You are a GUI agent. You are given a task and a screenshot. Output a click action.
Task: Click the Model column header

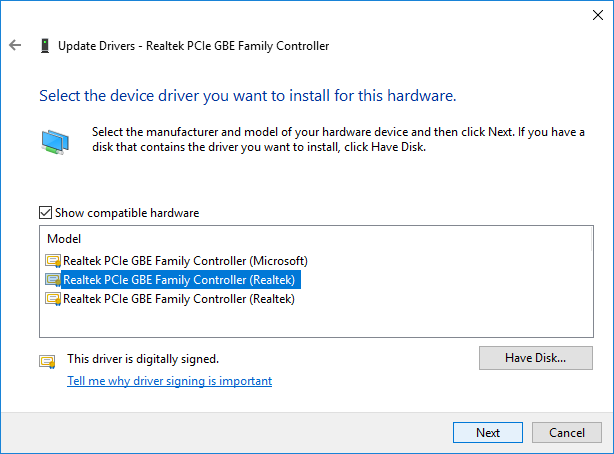(x=64, y=239)
